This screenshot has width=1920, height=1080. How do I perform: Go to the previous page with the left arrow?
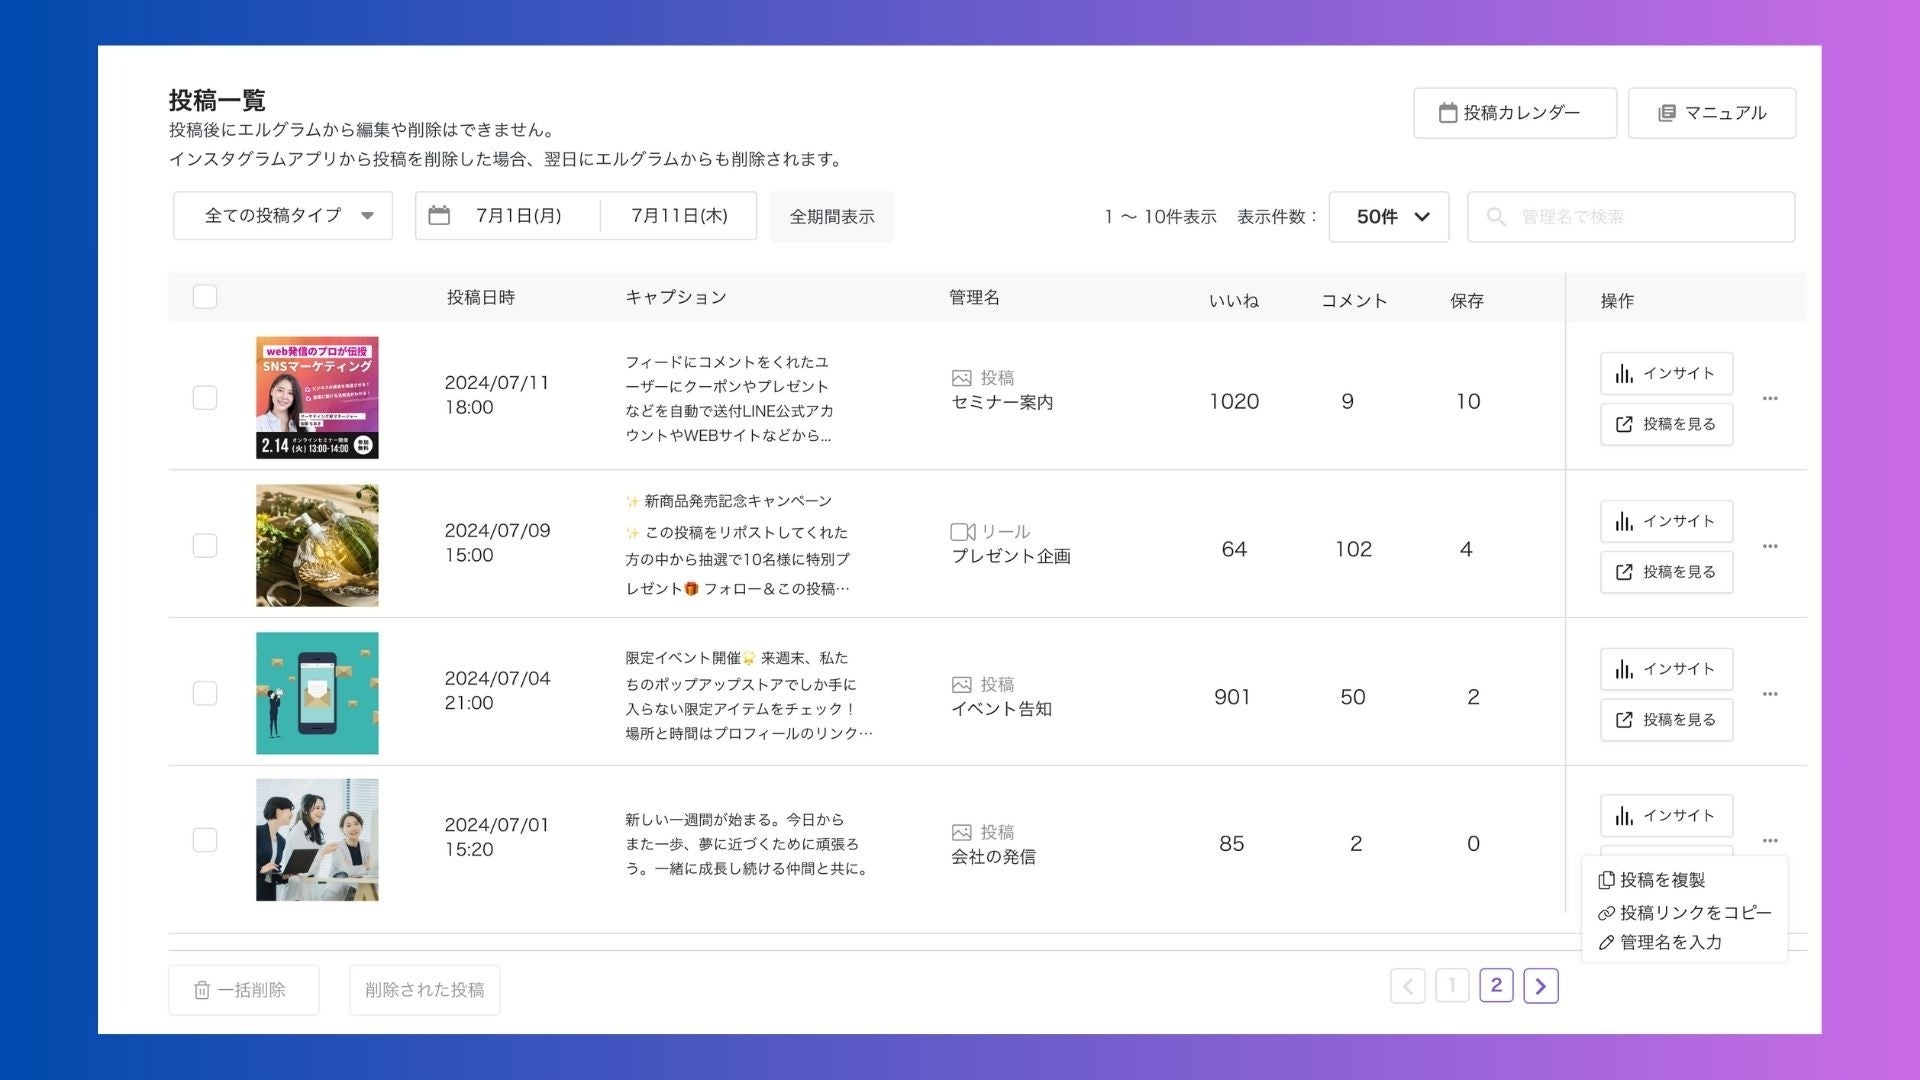(x=1407, y=987)
